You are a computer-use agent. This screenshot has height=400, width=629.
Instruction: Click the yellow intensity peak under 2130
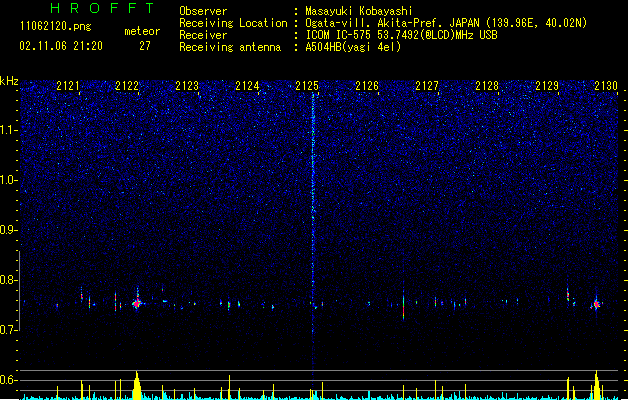click(x=597, y=385)
